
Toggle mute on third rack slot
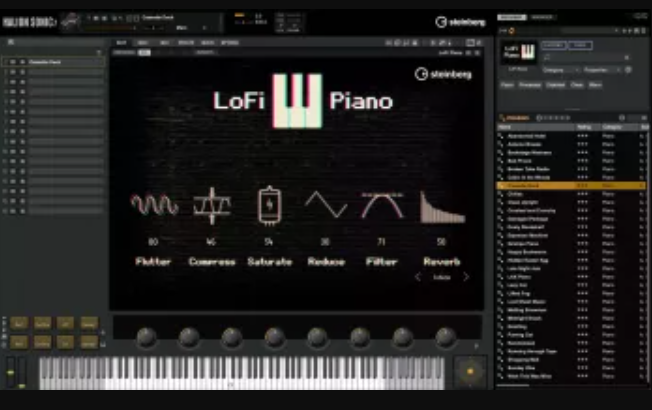13,82
